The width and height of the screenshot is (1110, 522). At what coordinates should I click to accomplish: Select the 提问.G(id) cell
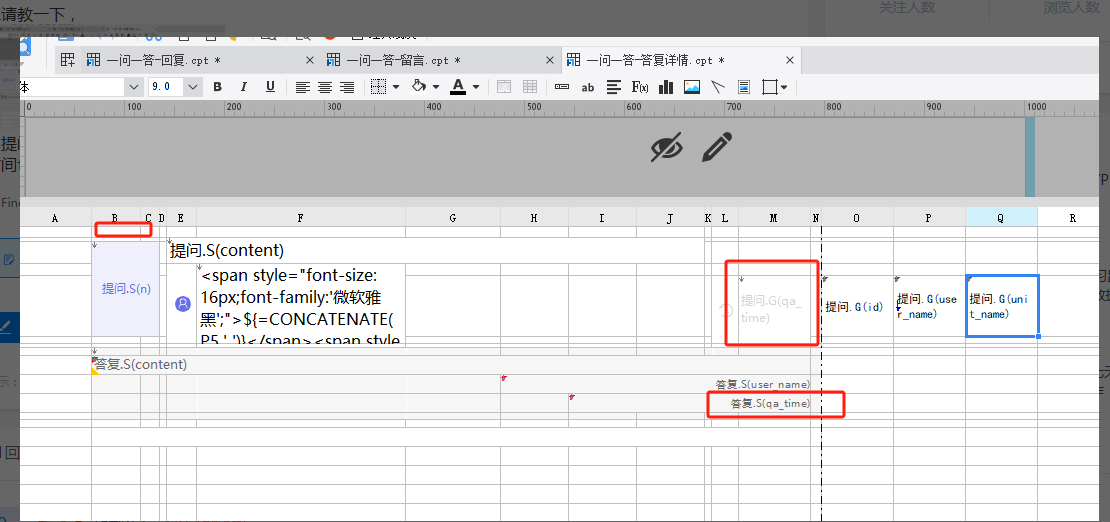pyautogui.click(x=856, y=307)
